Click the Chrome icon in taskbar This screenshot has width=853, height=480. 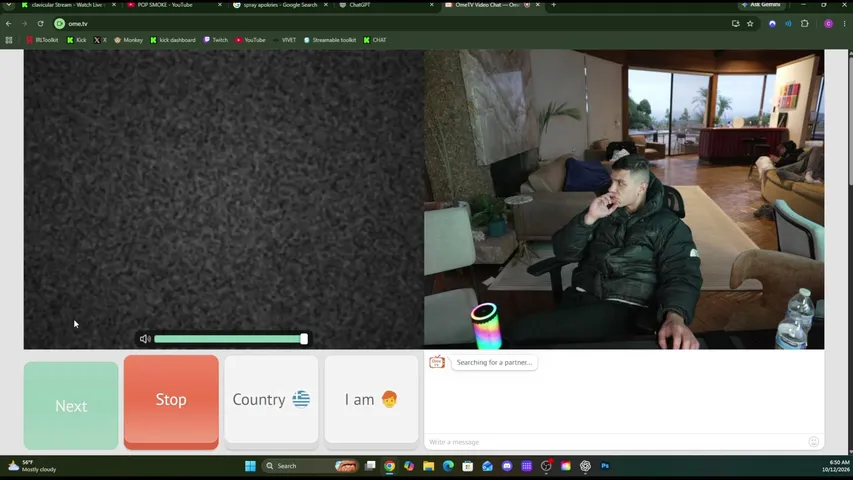[390, 466]
